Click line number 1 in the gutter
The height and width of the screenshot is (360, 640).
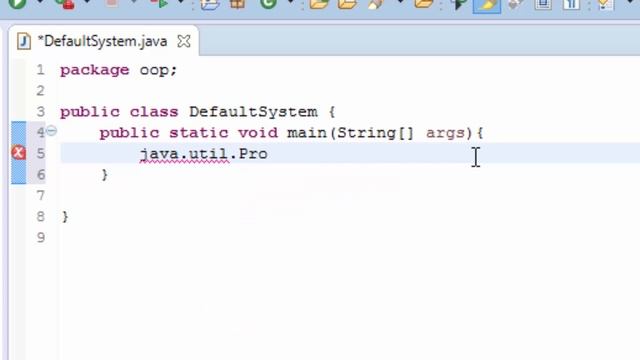(x=40, y=70)
